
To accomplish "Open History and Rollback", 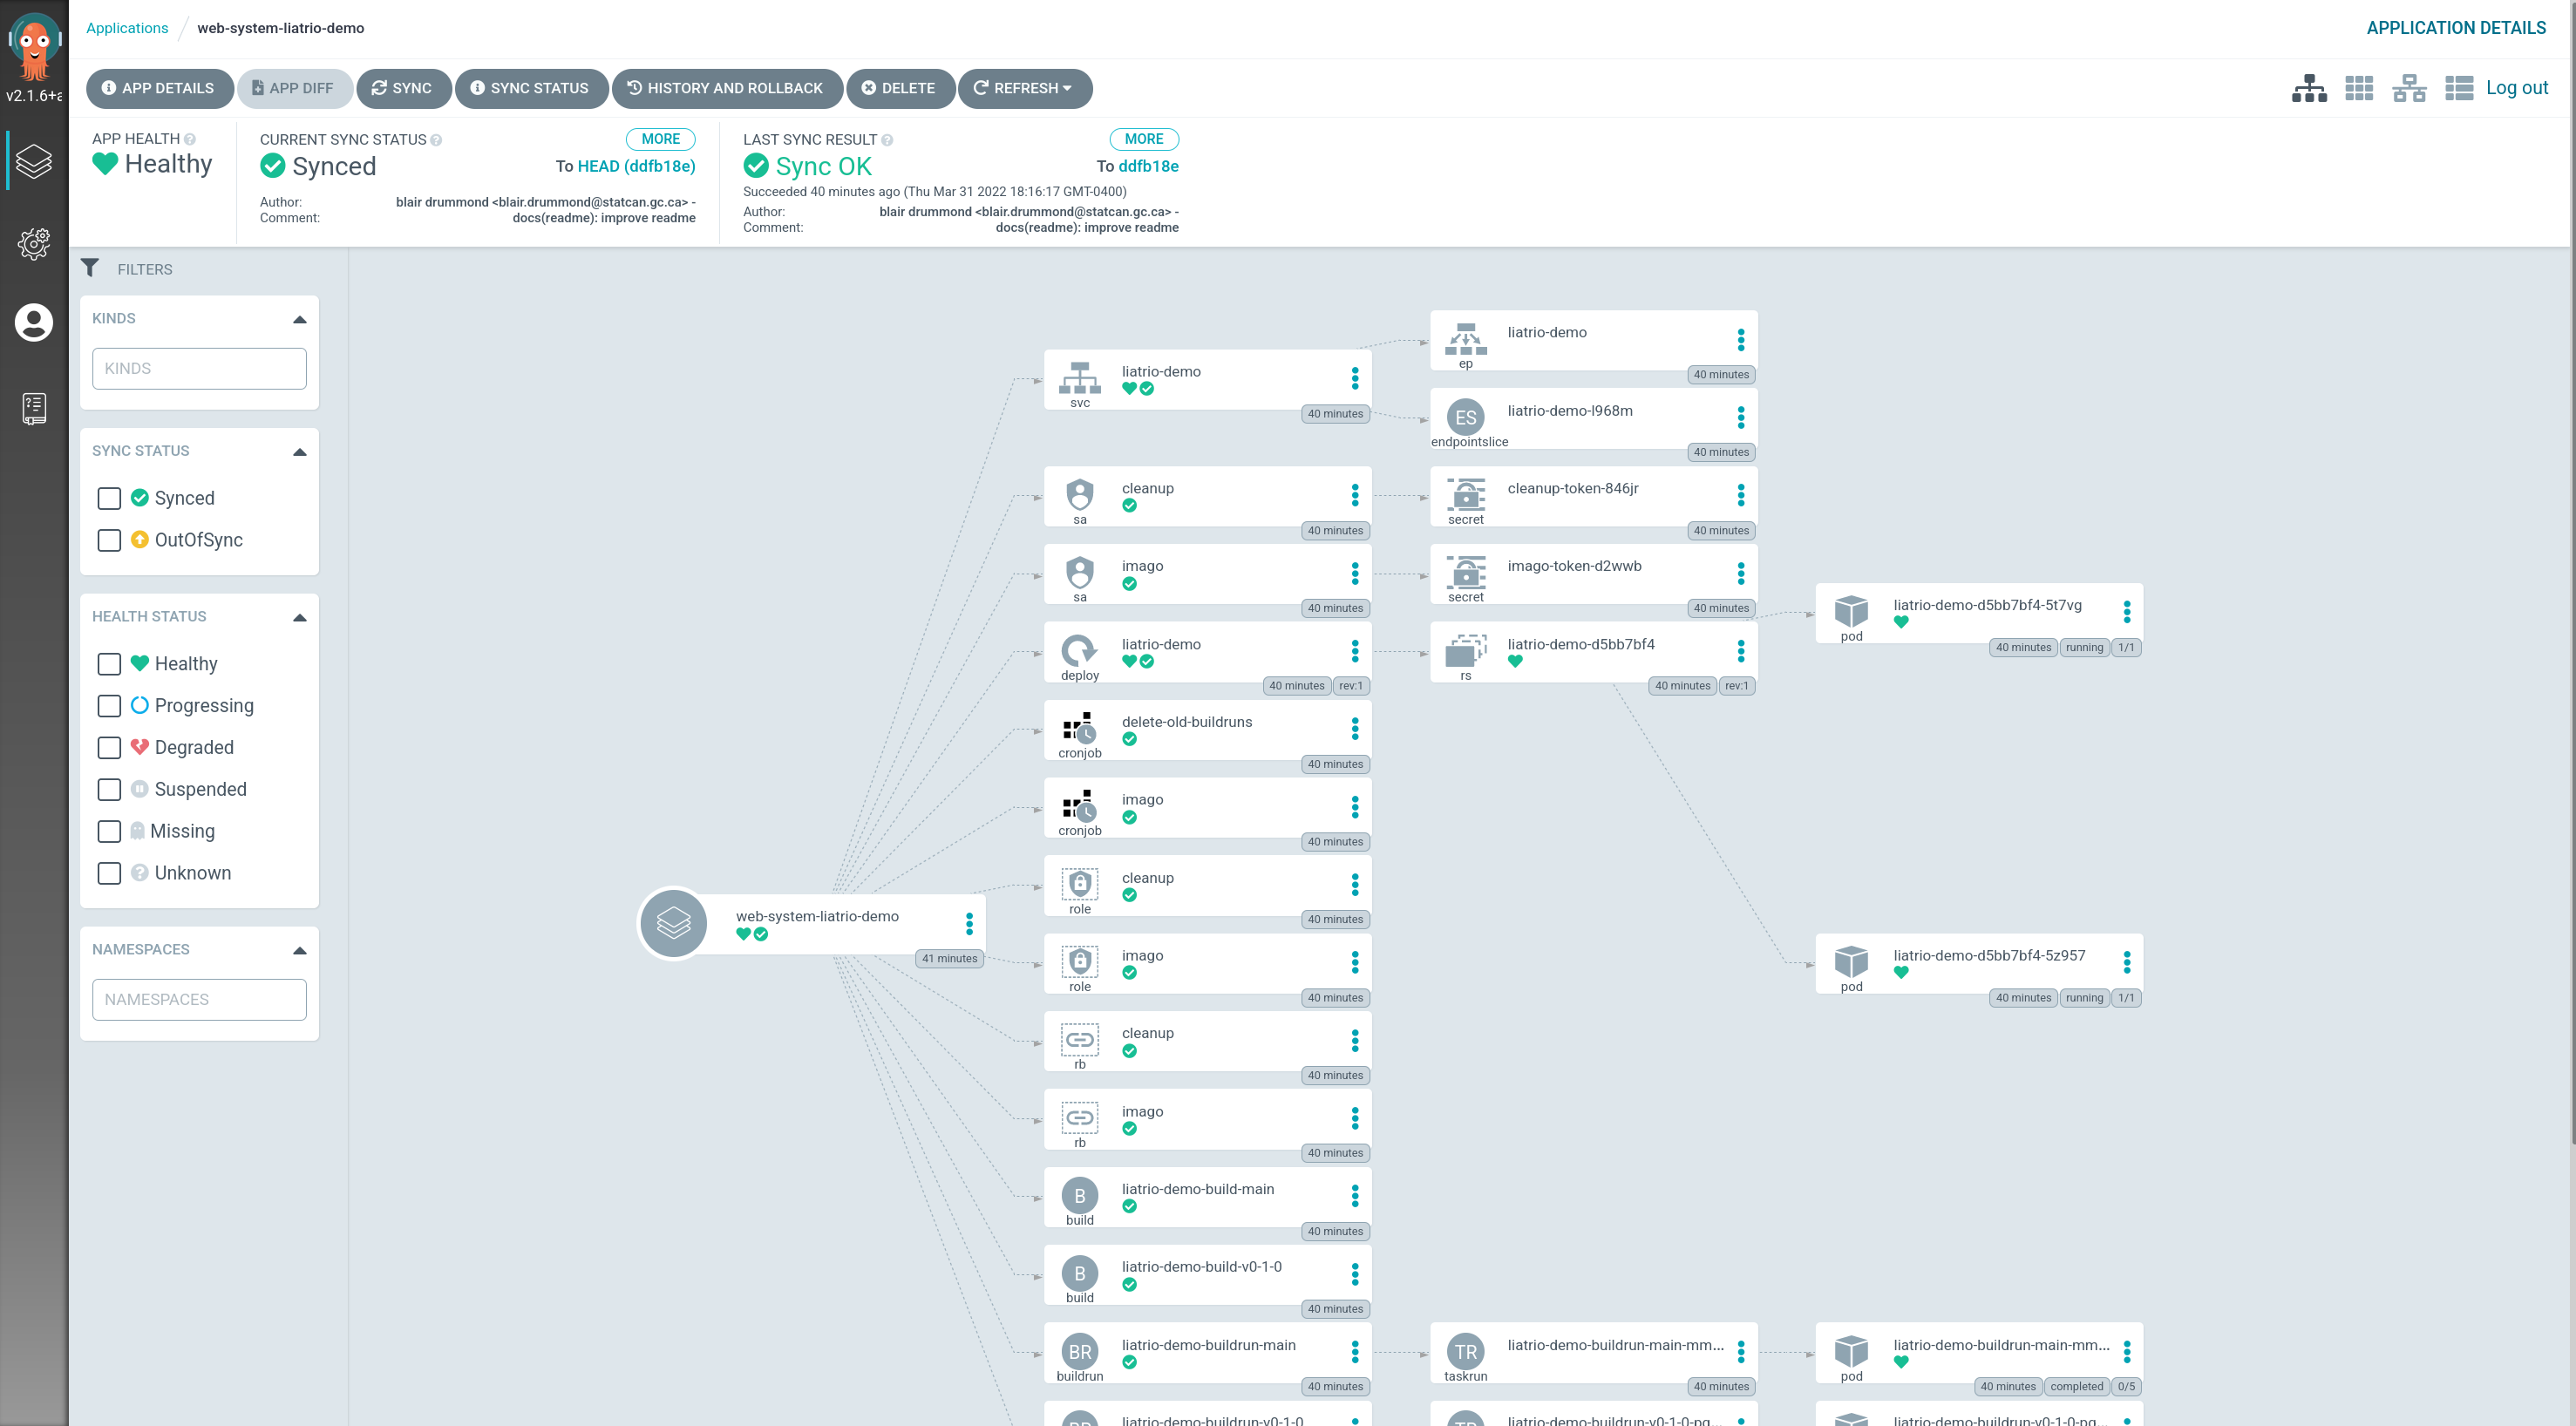I will (x=726, y=88).
